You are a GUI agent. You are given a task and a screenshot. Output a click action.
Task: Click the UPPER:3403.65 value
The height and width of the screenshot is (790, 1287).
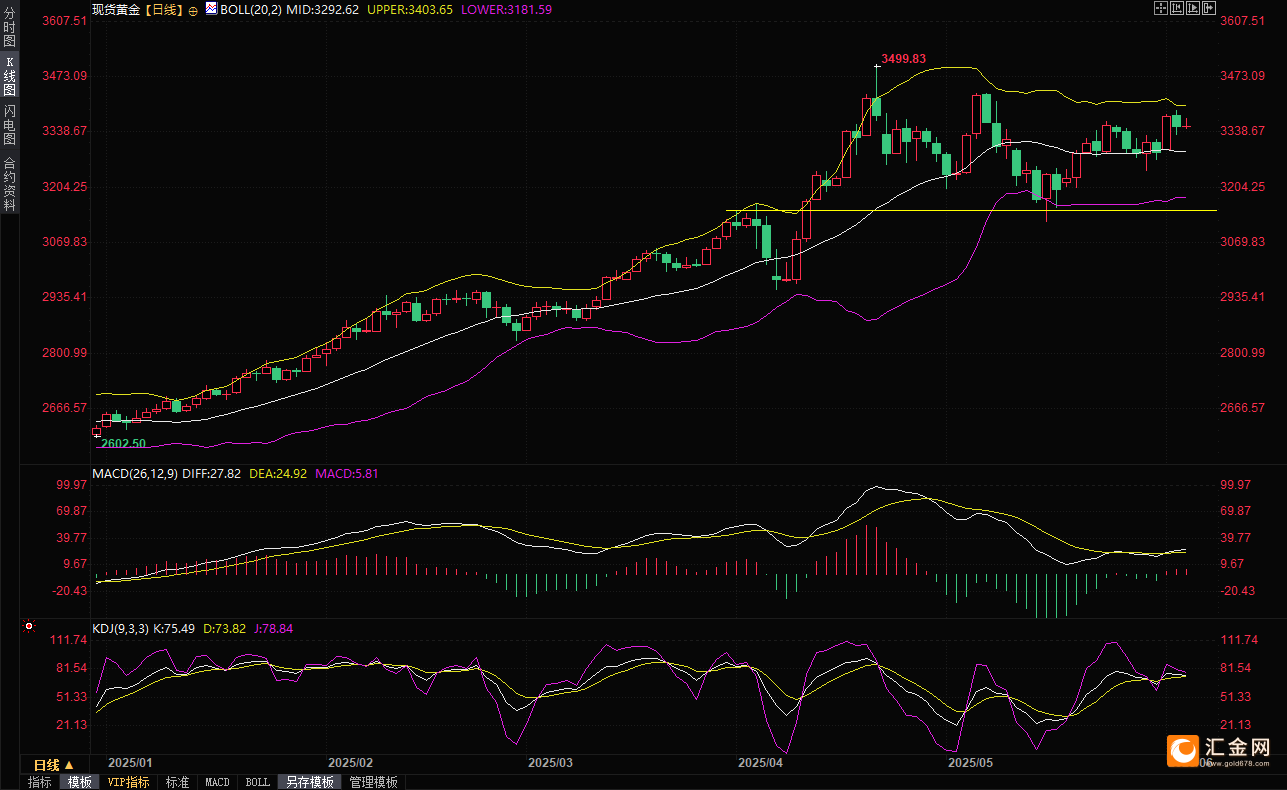coord(410,9)
